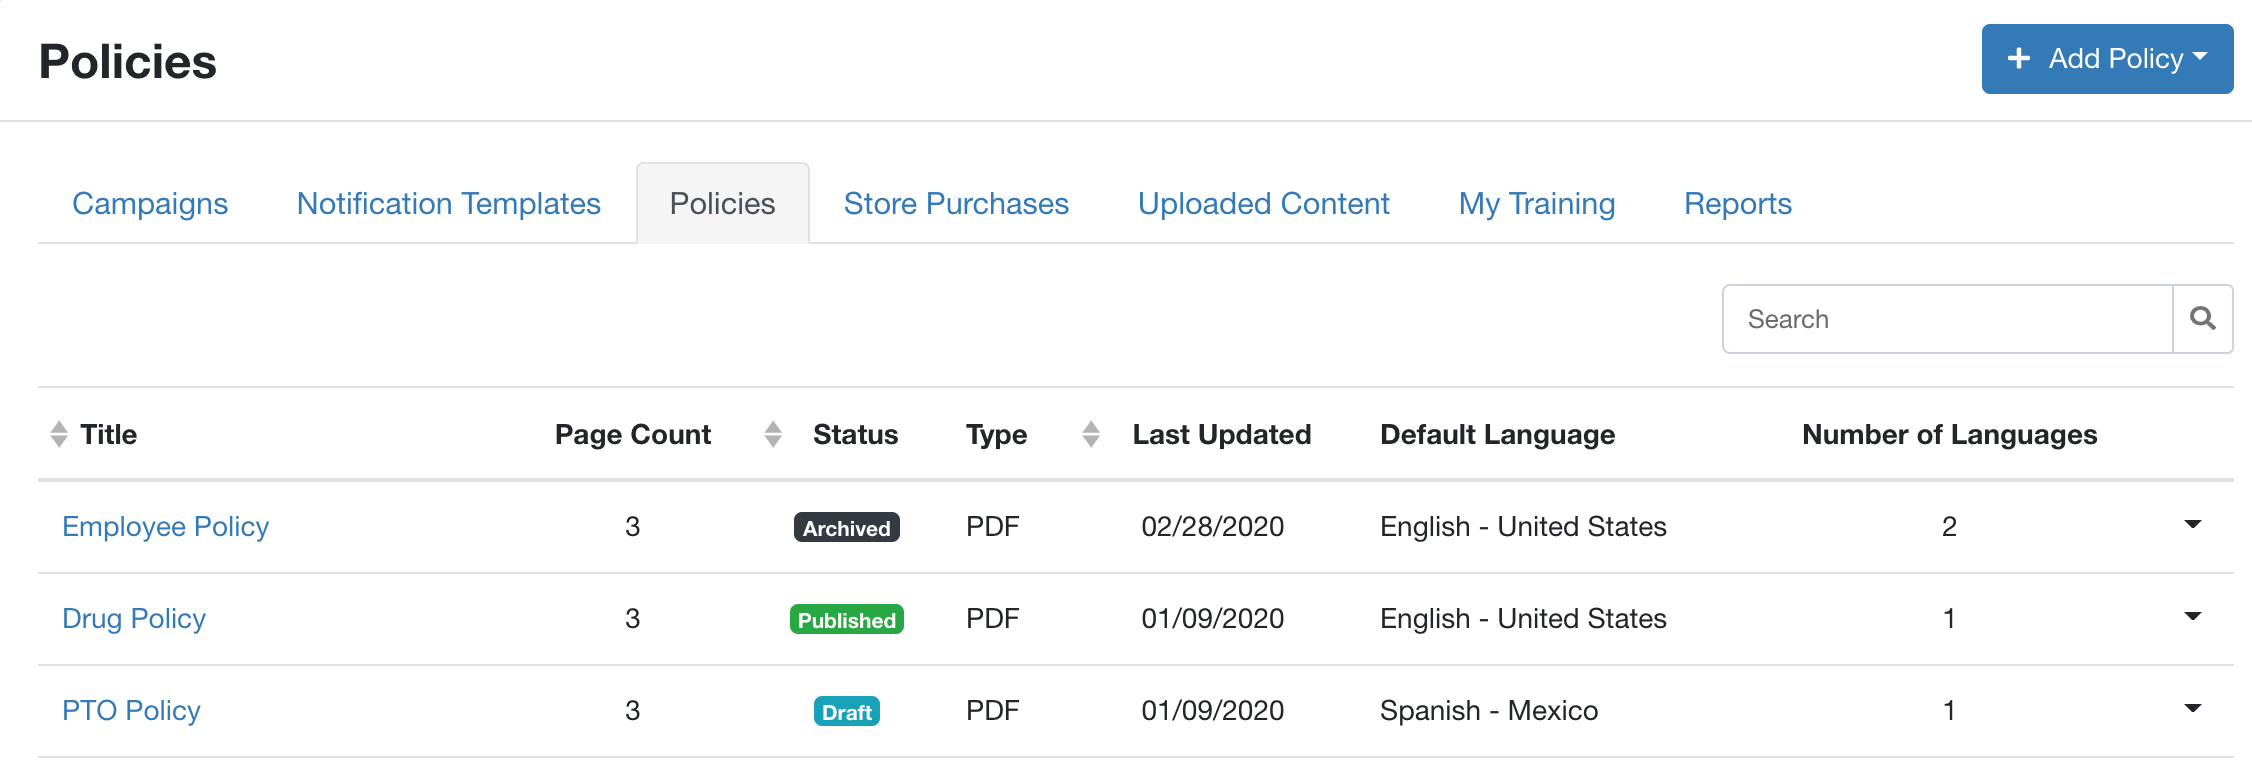Click the Drug Policy English - United States cell
Viewport: 2252px width, 770px height.
point(1523,619)
